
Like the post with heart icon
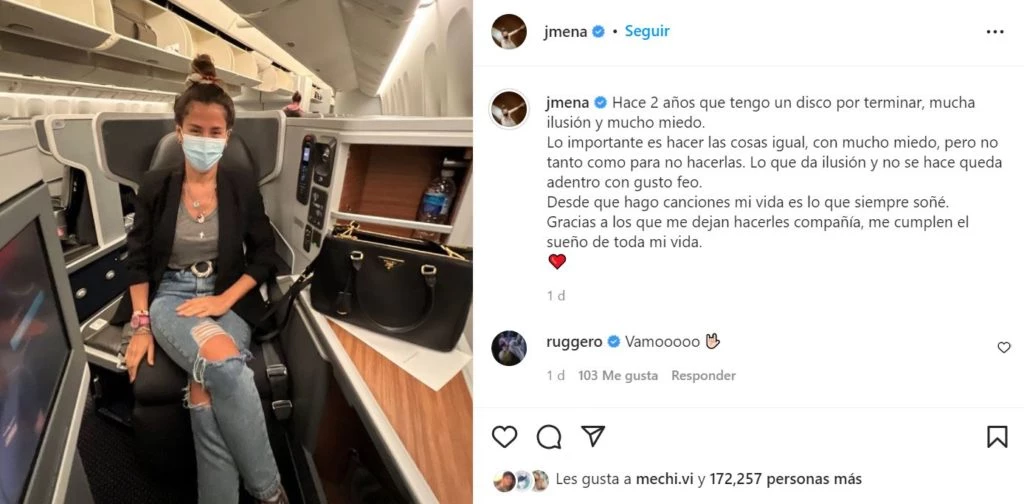click(504, 436)
